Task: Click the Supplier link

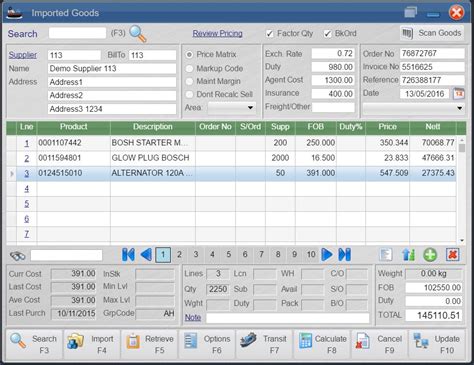Action: (x=23, y=55)
